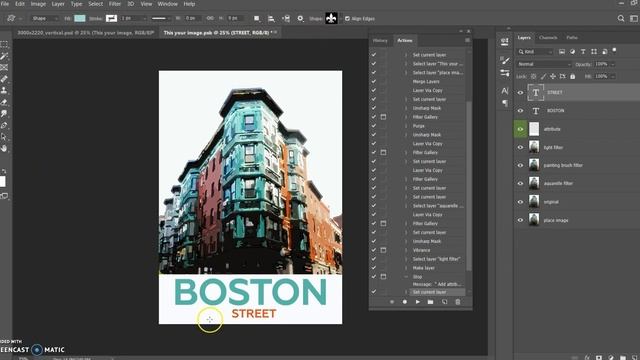Open the Brush Settings panel icon
The image size is (640, 360).
tap(505, 60)
